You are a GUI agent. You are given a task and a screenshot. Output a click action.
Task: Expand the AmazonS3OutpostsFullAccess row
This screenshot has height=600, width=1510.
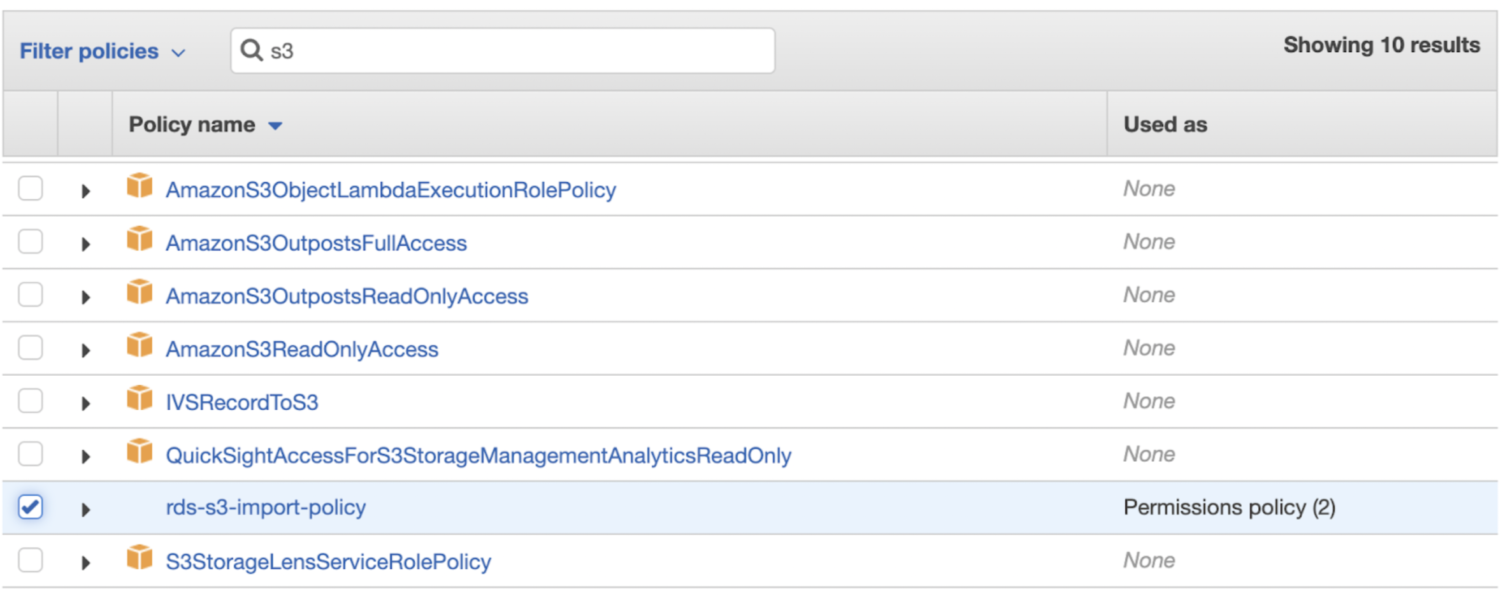click(86, 242)
